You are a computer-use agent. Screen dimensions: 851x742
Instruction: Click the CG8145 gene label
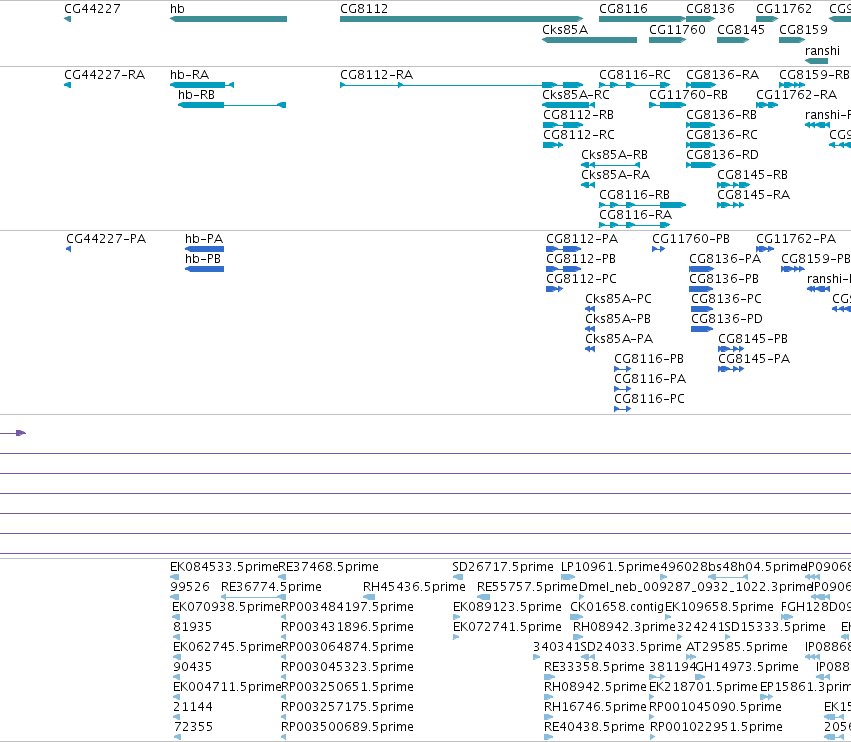(741, 29)
